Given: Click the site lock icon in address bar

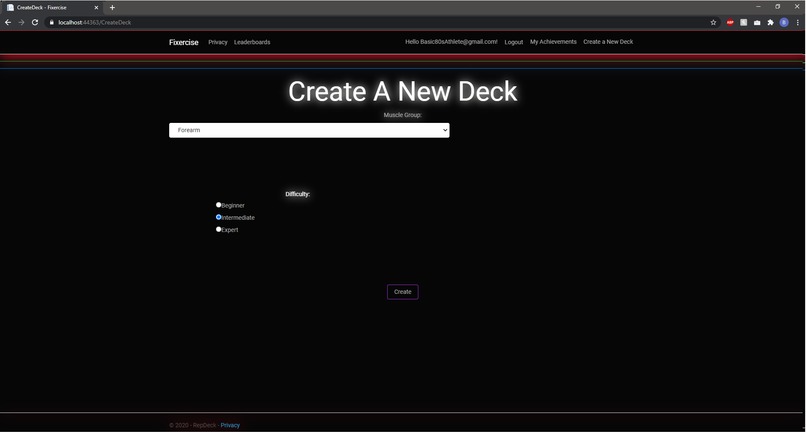Looking at the screenshot, I should (51, 22).
